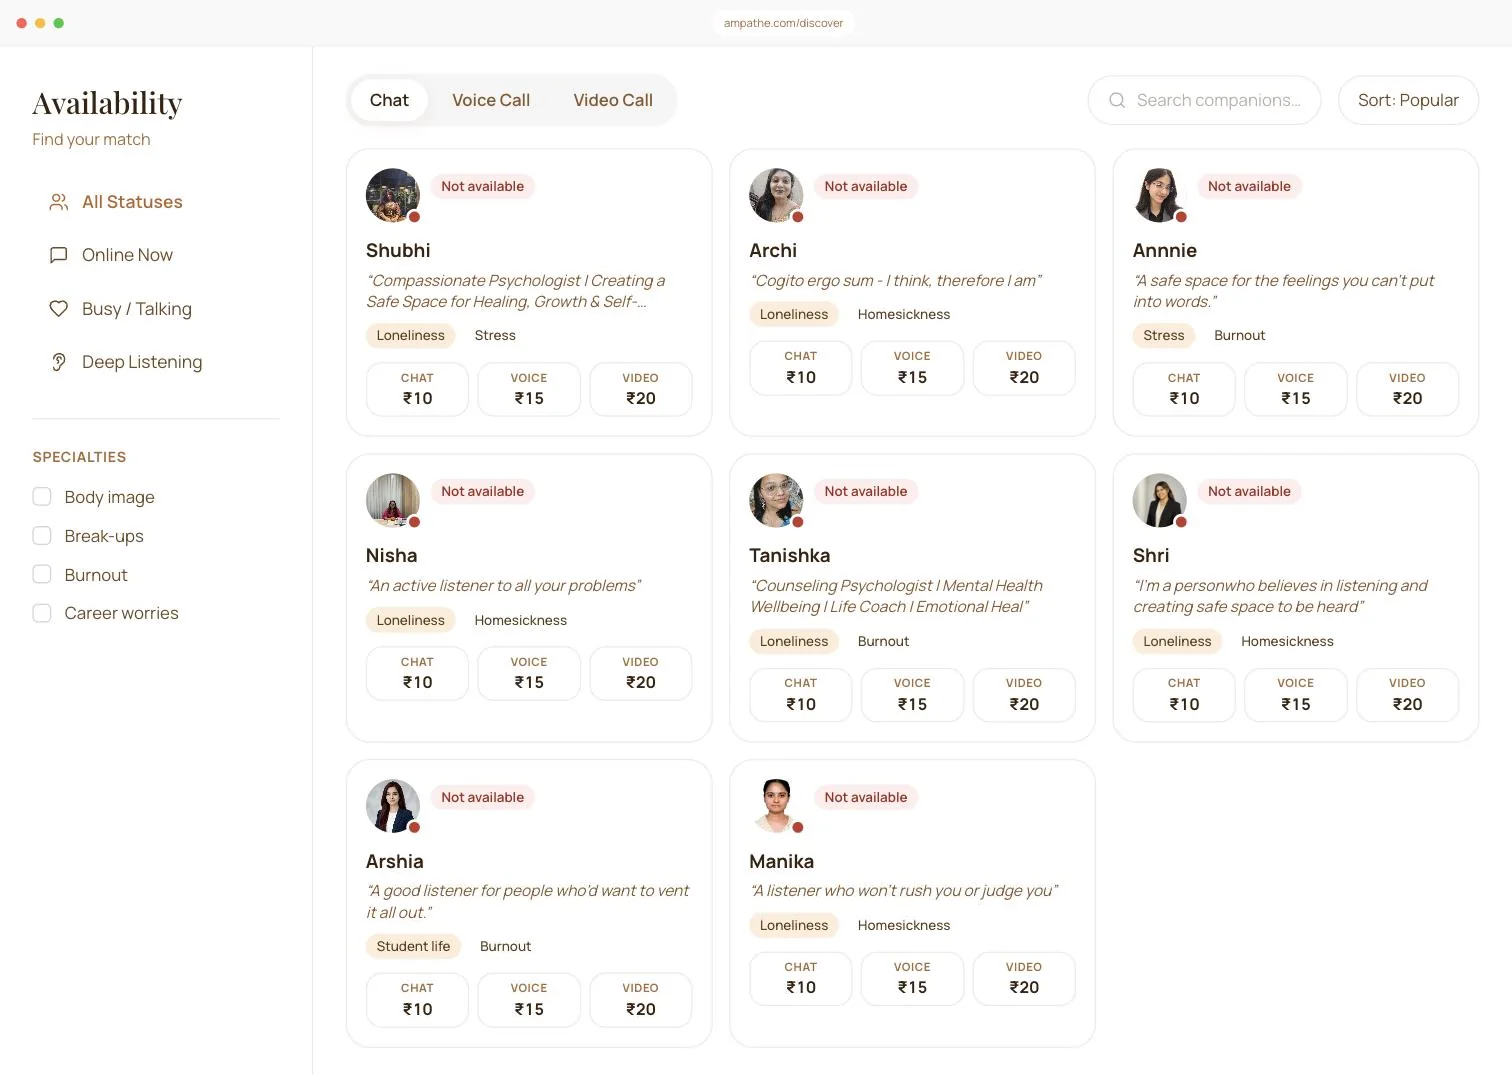
Task: Open Tanishka's name heading
Action: (x=790, y=556)
